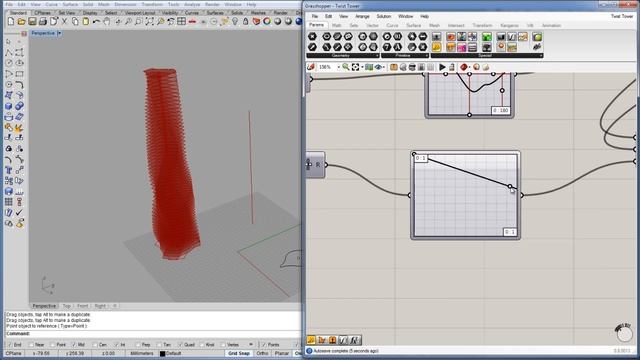Click the Print icon in Rhino toolbar
This screenshot has width=640, height=360.
point(43,22)
